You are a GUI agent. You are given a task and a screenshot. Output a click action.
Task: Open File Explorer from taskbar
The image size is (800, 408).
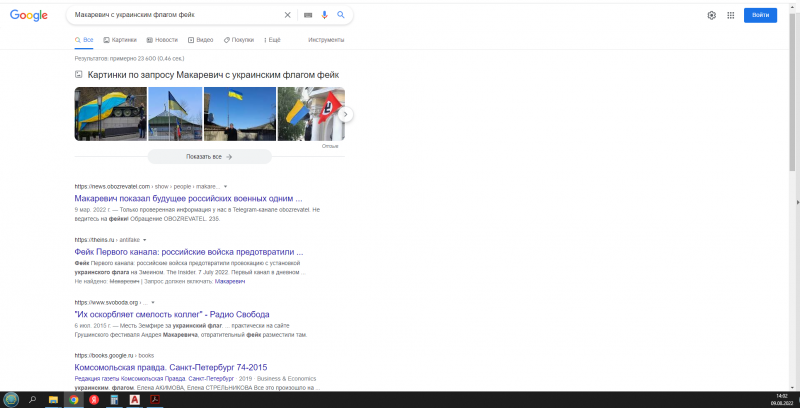(53, 400)
